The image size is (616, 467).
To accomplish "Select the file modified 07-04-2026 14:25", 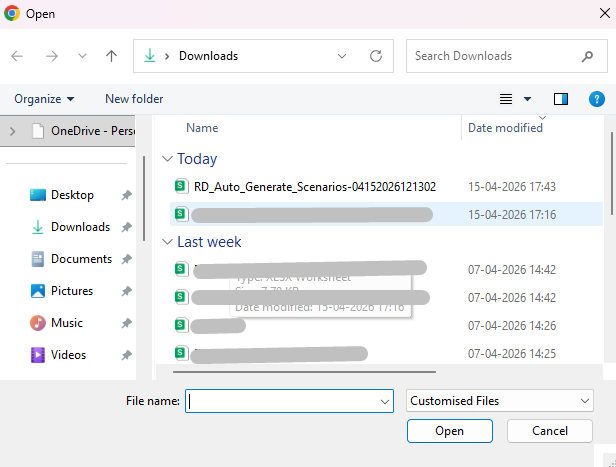I will [387, 353].
